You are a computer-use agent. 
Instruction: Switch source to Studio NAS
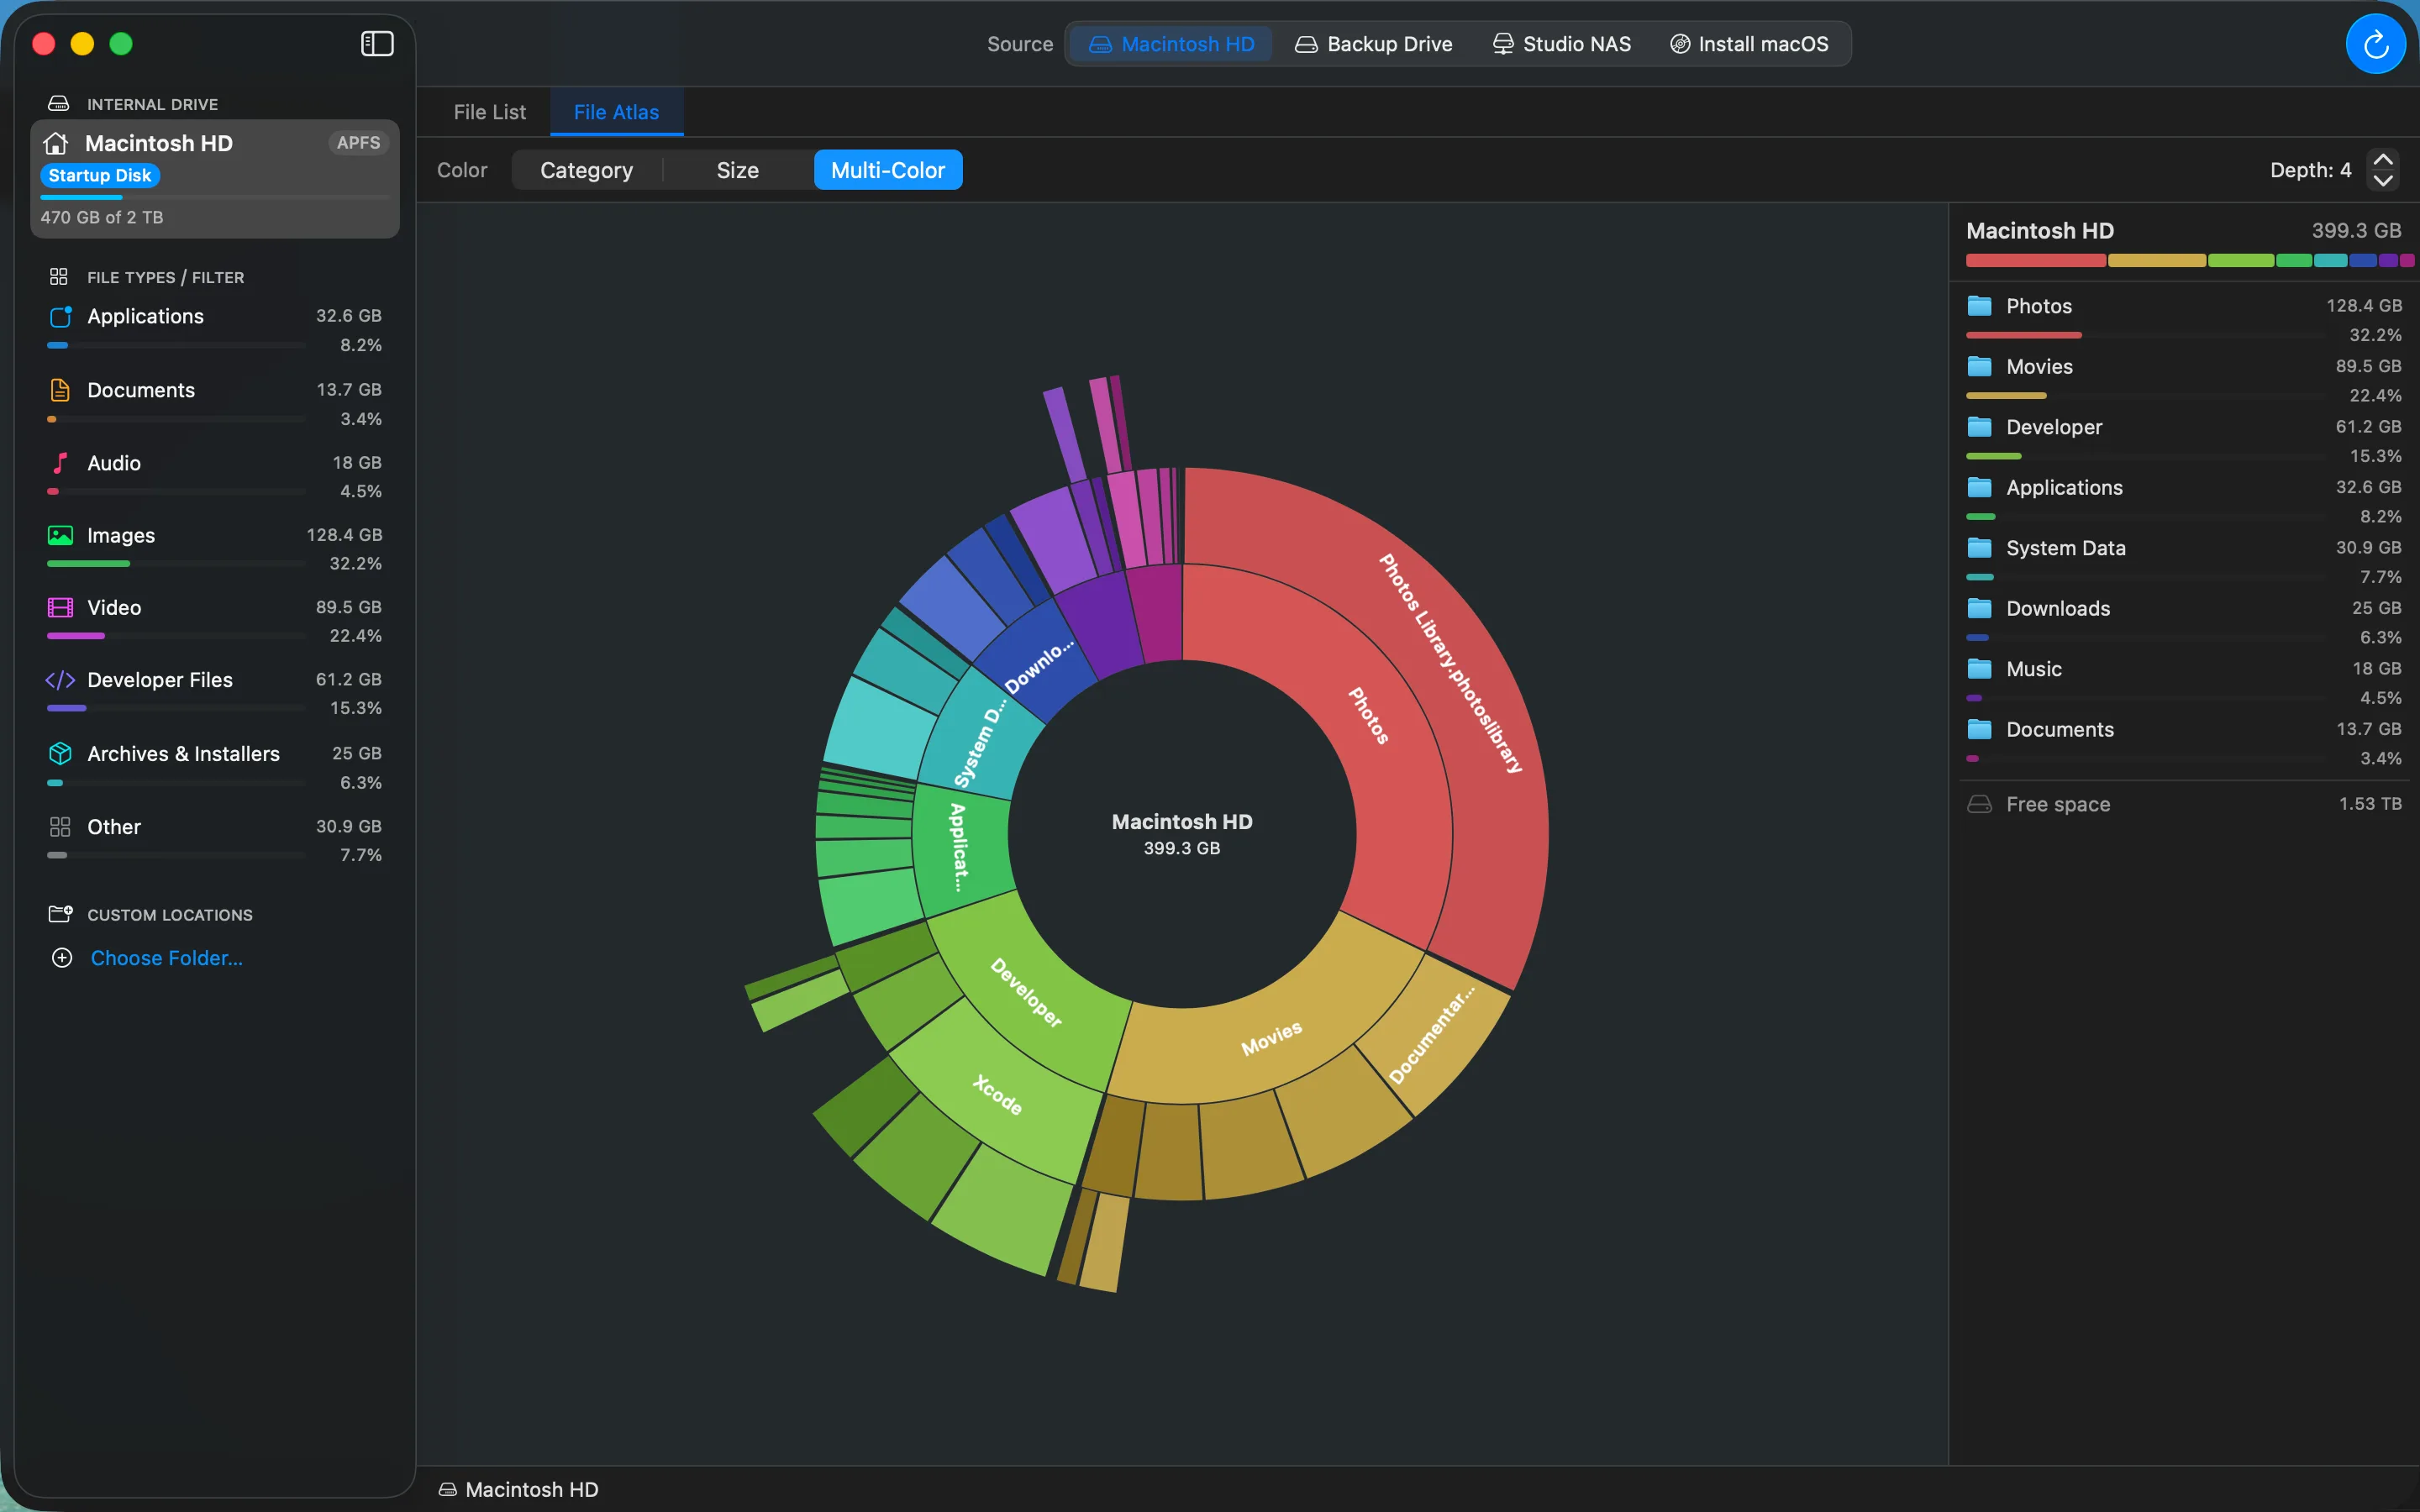point(1561,44)
